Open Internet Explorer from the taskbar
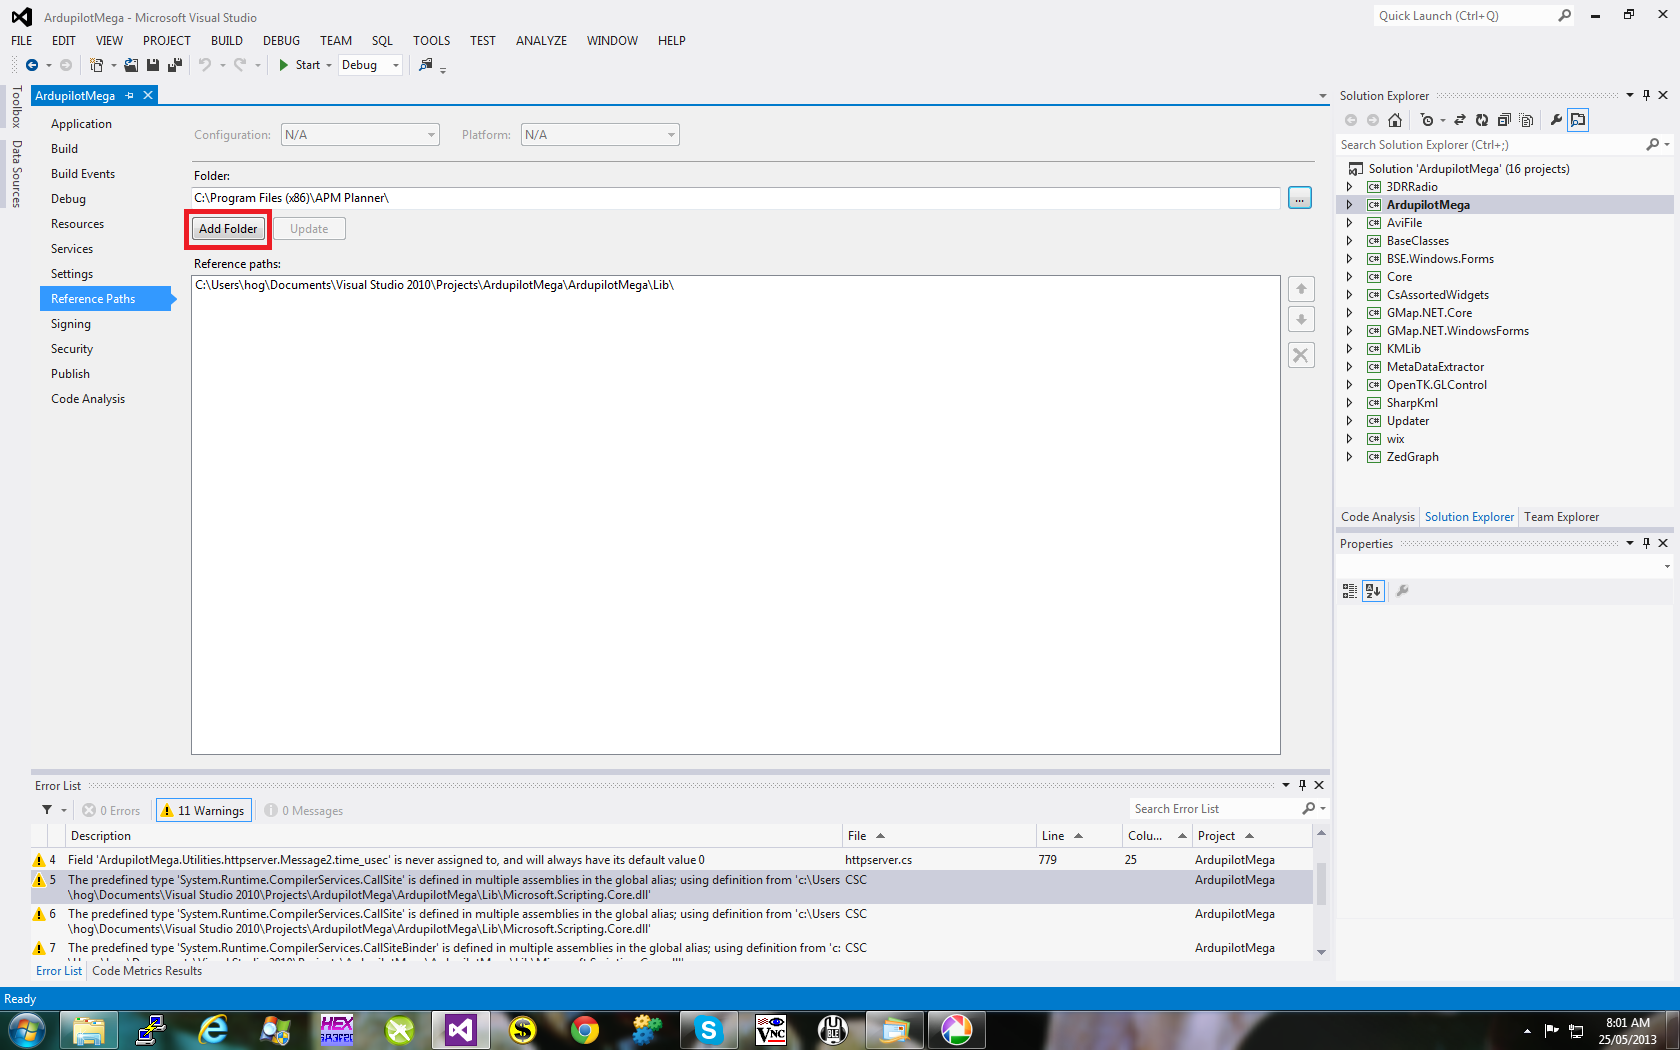The height and width of the screenshot is (1050, 1680). point(212,1030)
